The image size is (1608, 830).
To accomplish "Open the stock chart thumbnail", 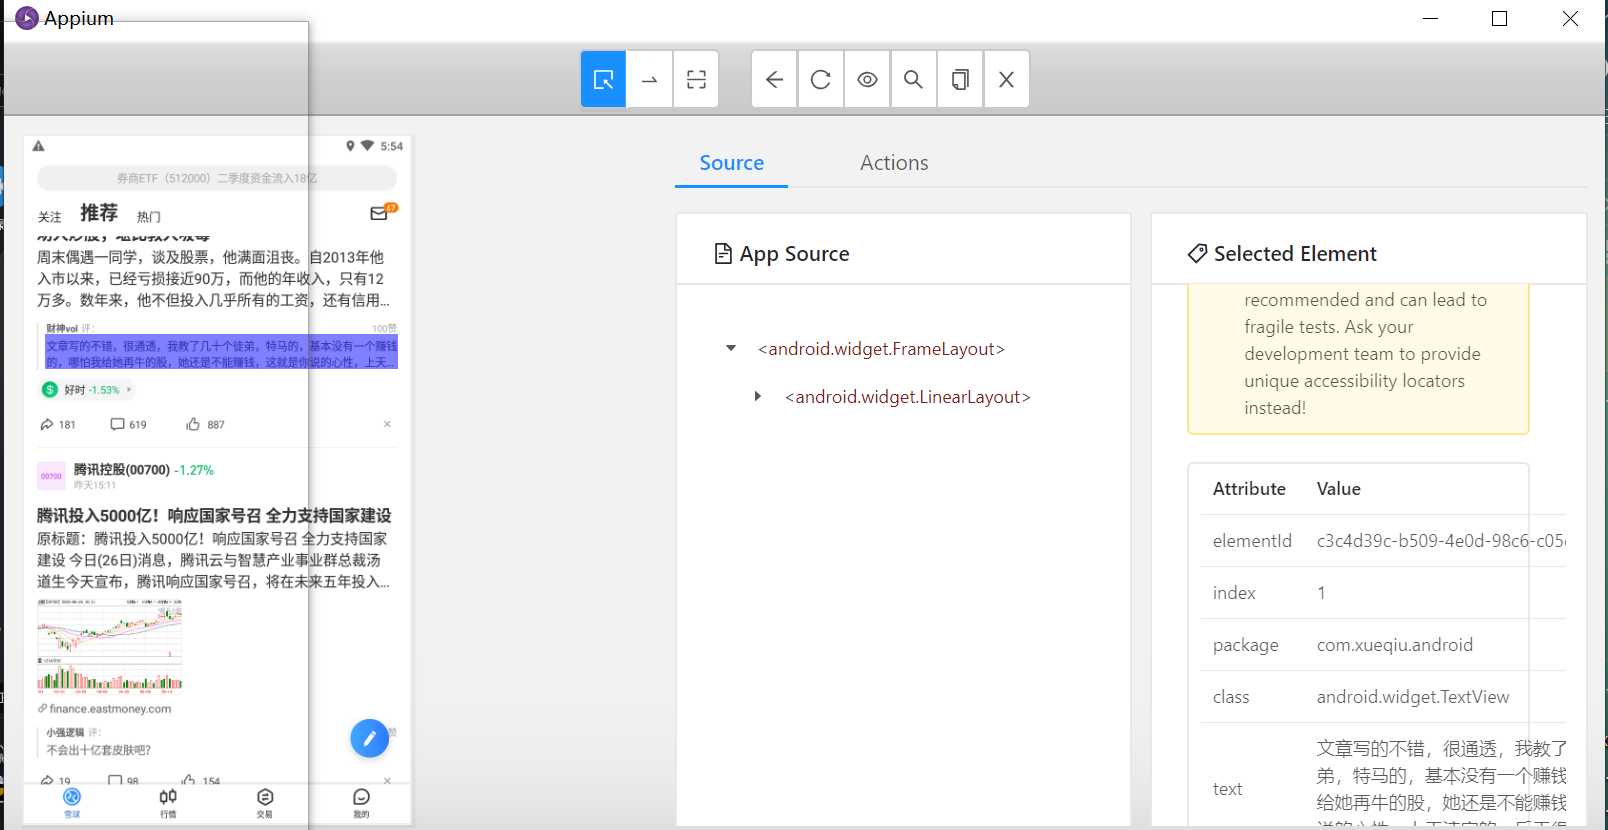I will (x=110, y=646).
